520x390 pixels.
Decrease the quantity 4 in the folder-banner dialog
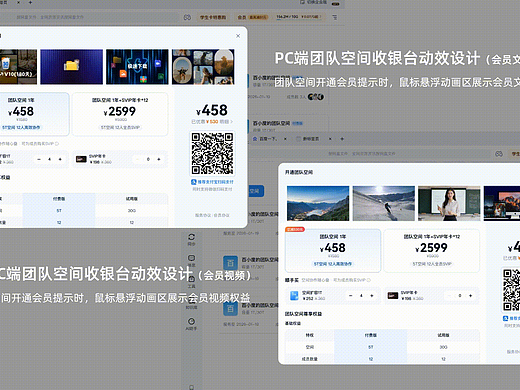pos(39,159)
